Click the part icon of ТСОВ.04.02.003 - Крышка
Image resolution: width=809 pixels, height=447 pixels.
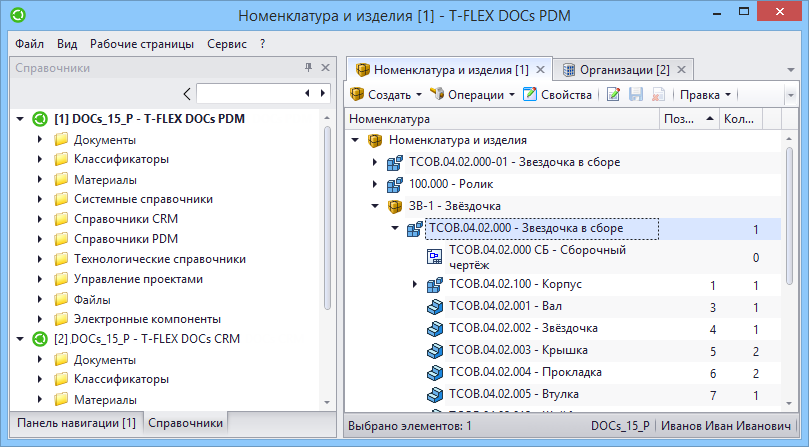click(x=435, y=351)
